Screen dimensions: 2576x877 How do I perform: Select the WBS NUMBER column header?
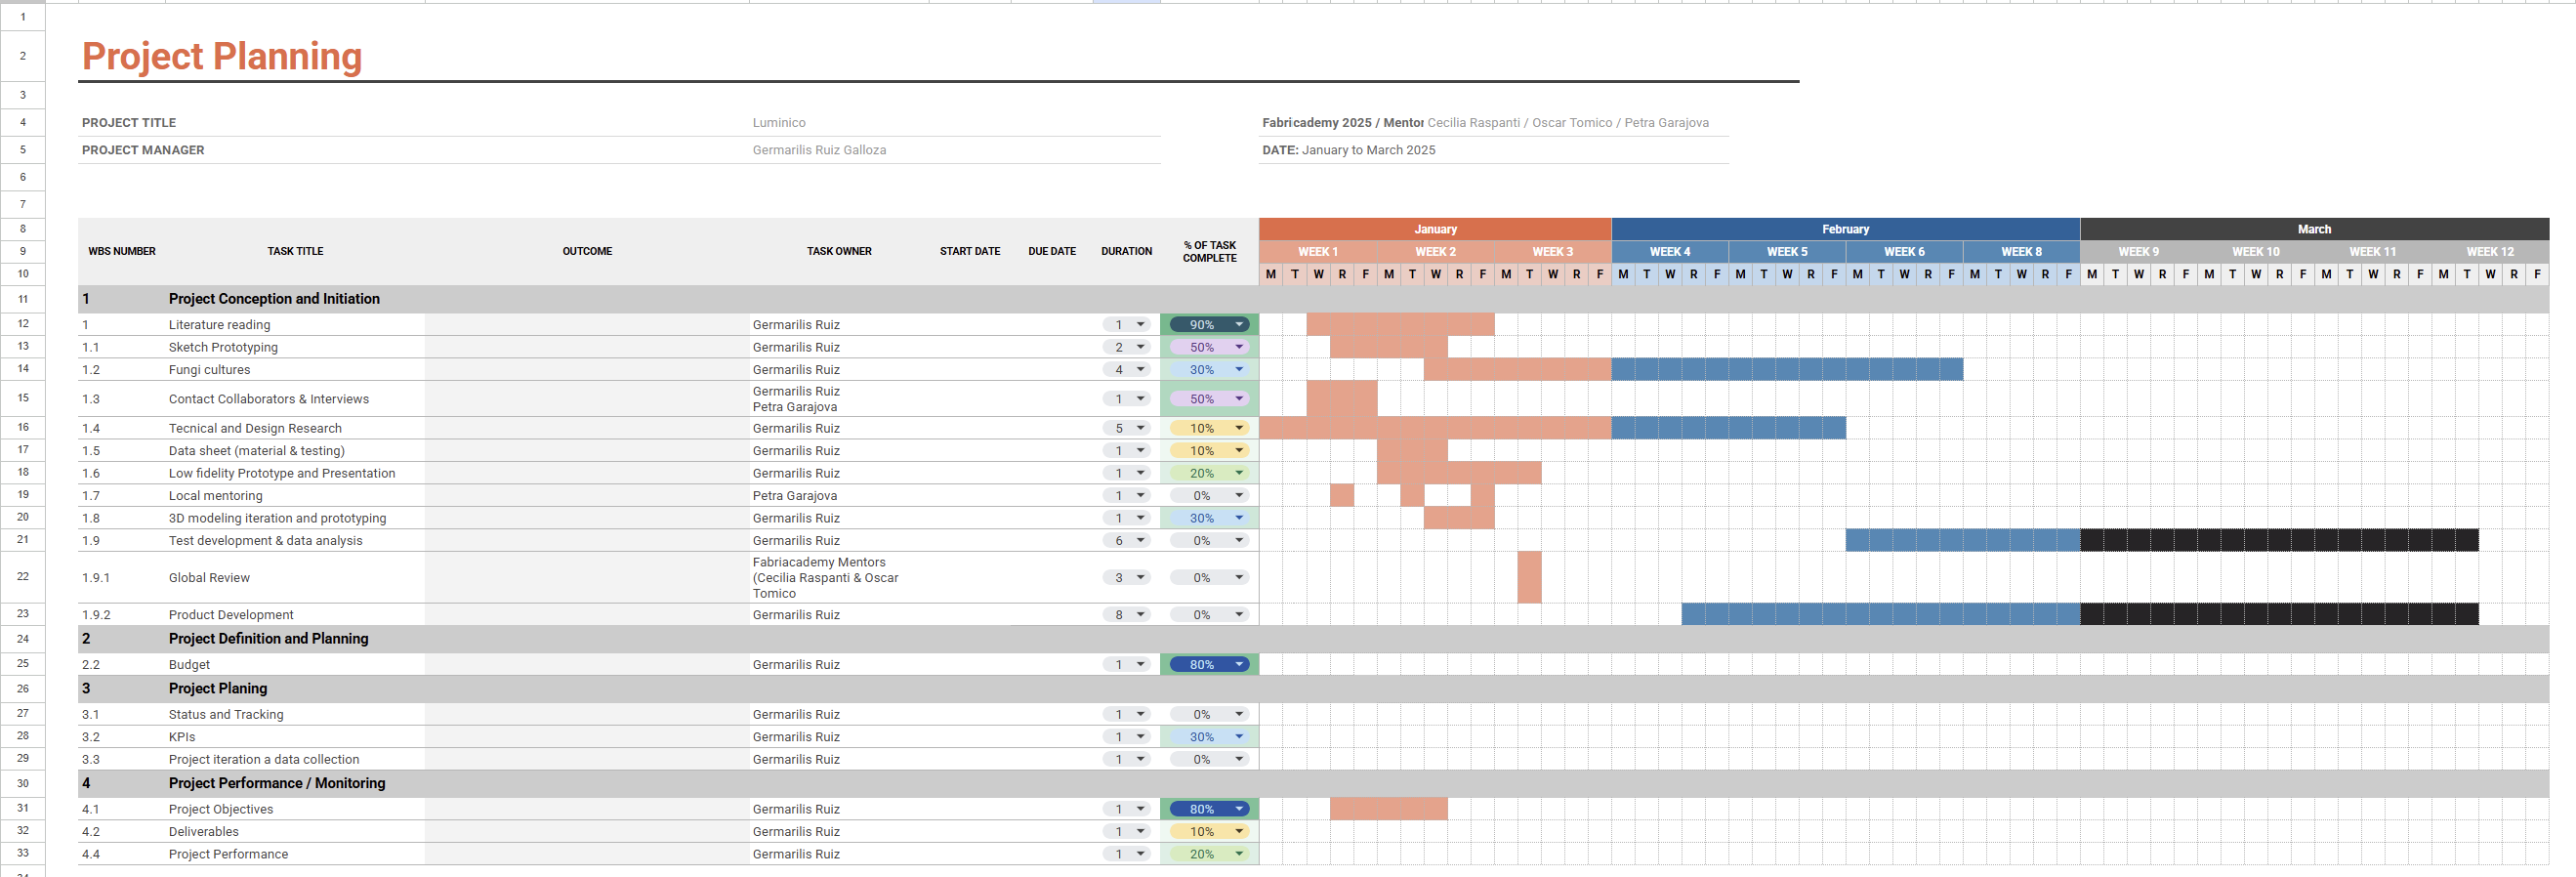[122, 251]
